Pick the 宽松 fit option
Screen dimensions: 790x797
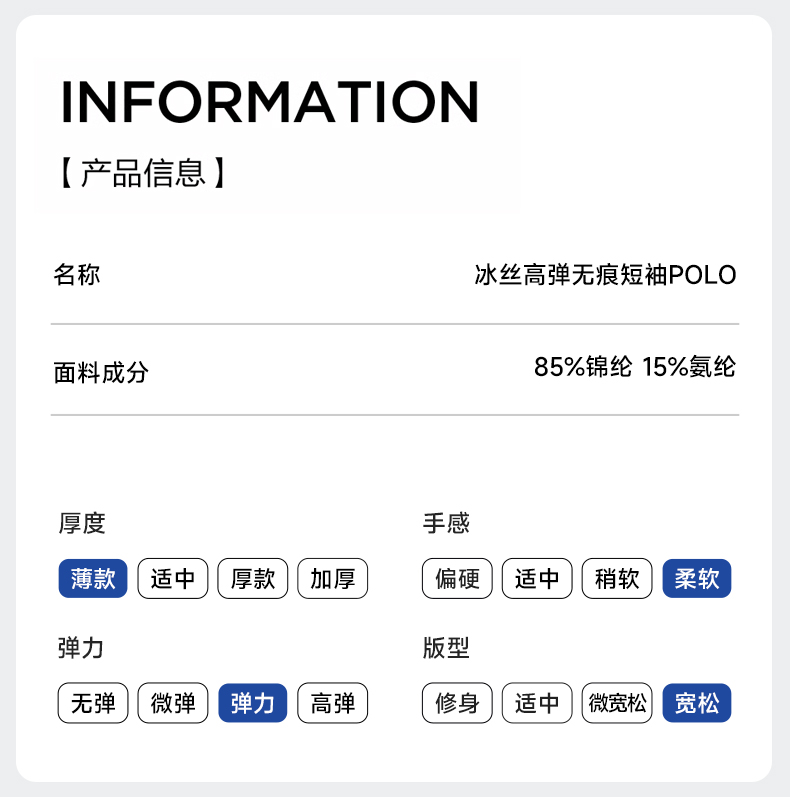point(697,703)
